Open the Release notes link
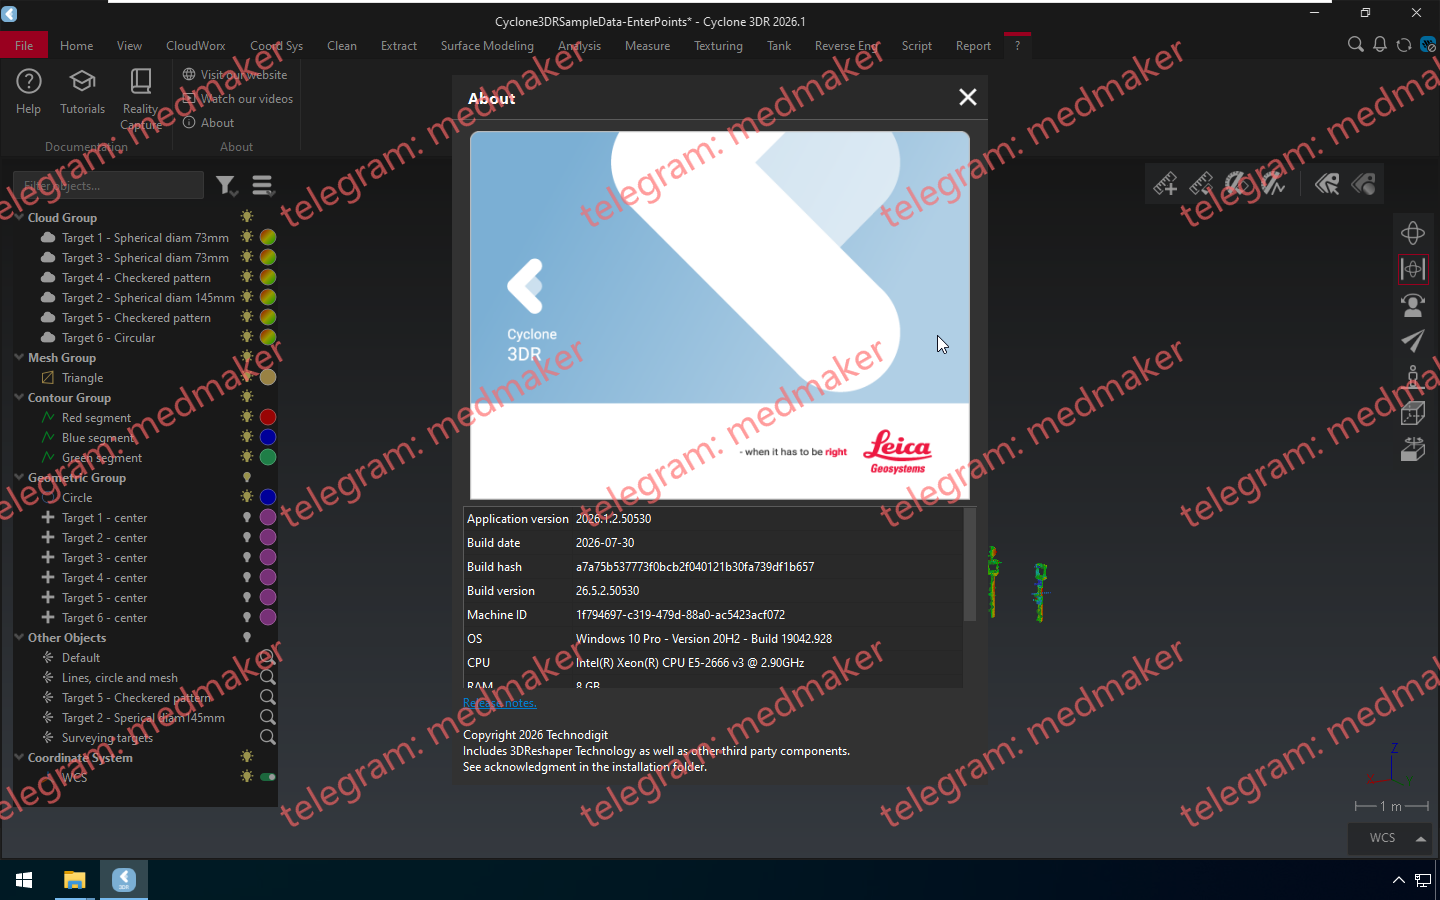 500,703
